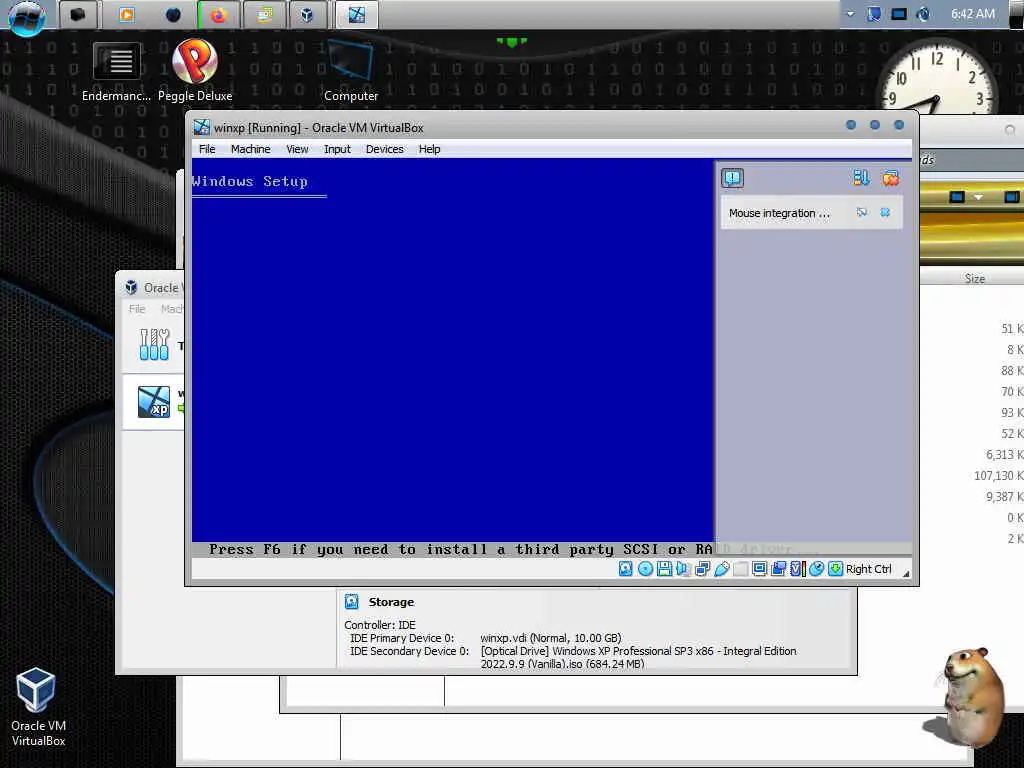The width and height of the screenshot is (1024, 768).
Task: Click the USB devices status icon
Action: click(x=722, y=569)
